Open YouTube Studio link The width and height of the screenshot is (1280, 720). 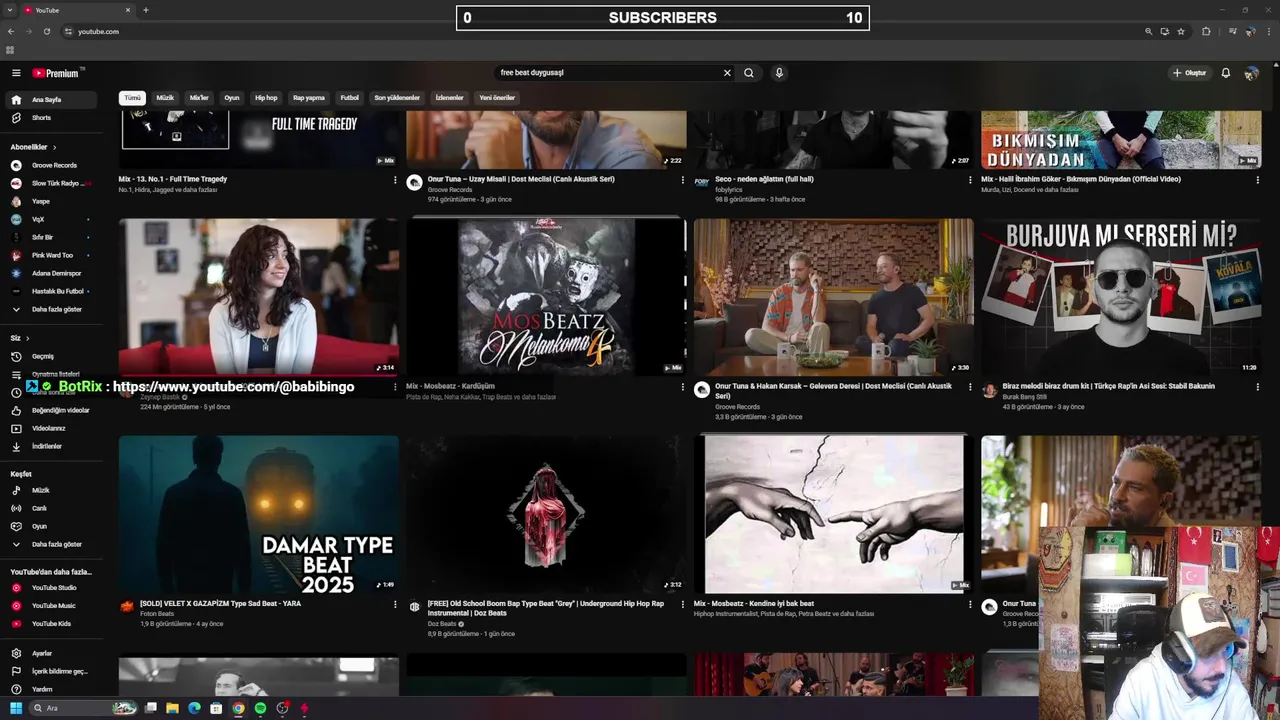tap(52, 588)
